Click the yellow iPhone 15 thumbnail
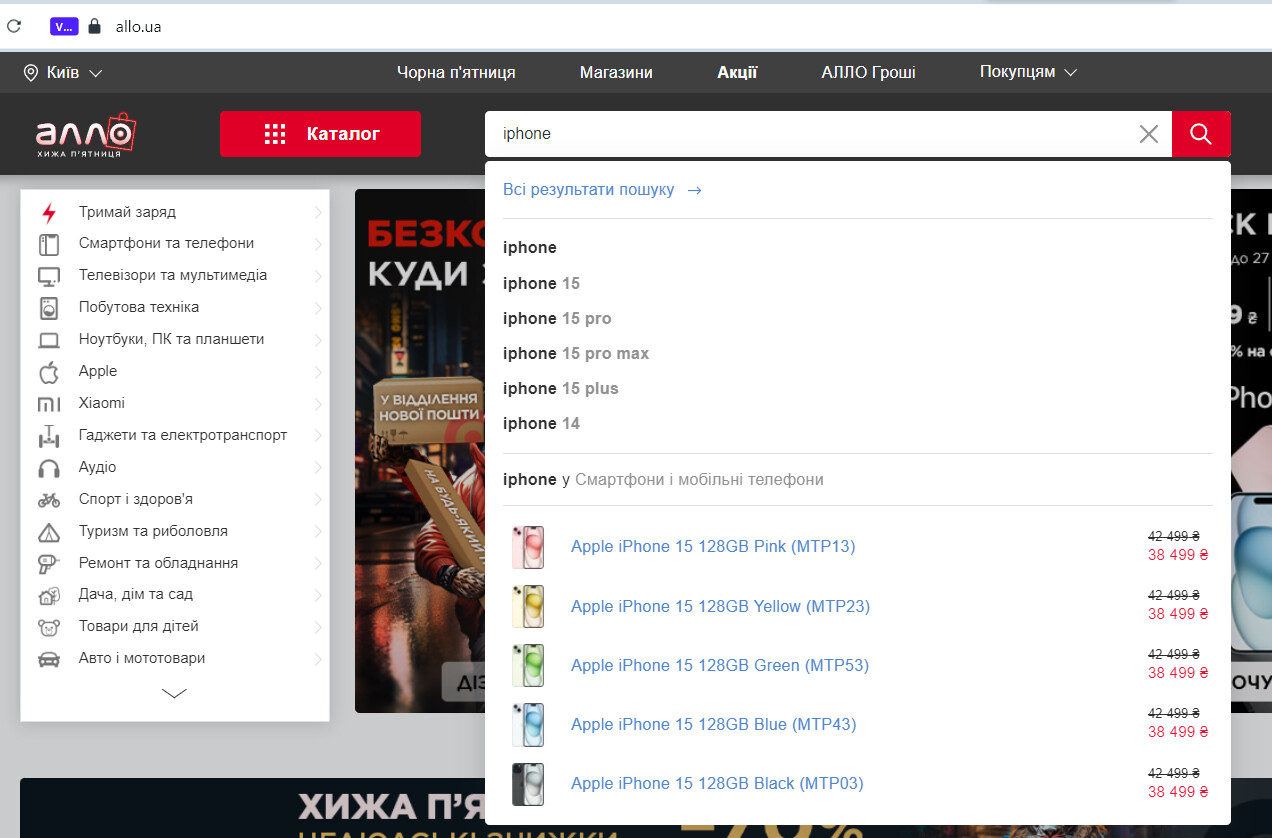Viewport: 1272px width, 838px height. pos(528,606)
